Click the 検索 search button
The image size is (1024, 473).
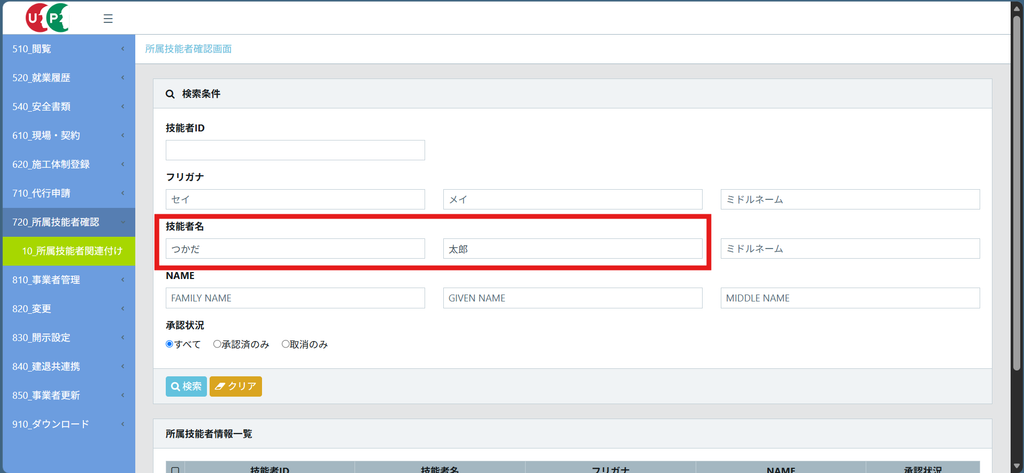pyautogui.click(x=186, y=386)
